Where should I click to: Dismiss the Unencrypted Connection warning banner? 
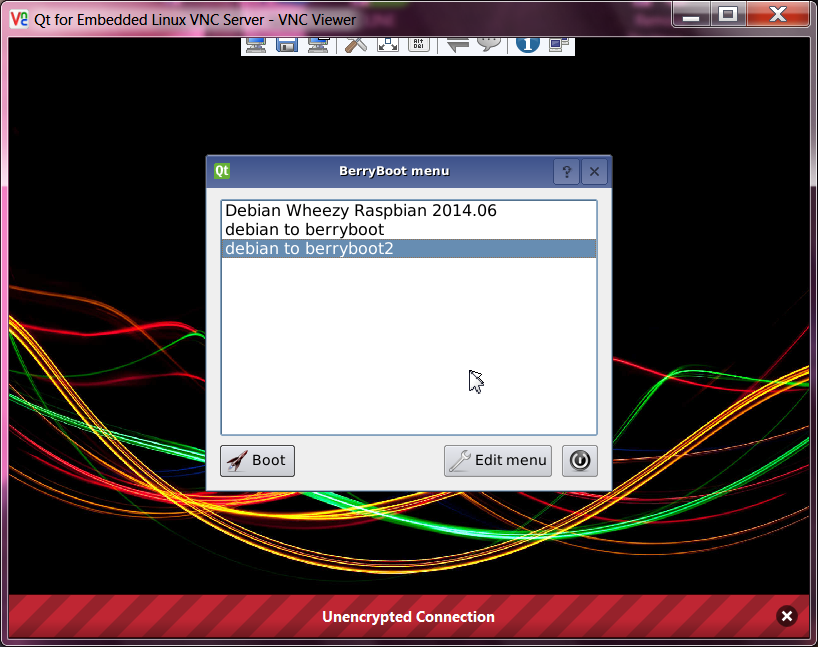click(786, 617)
